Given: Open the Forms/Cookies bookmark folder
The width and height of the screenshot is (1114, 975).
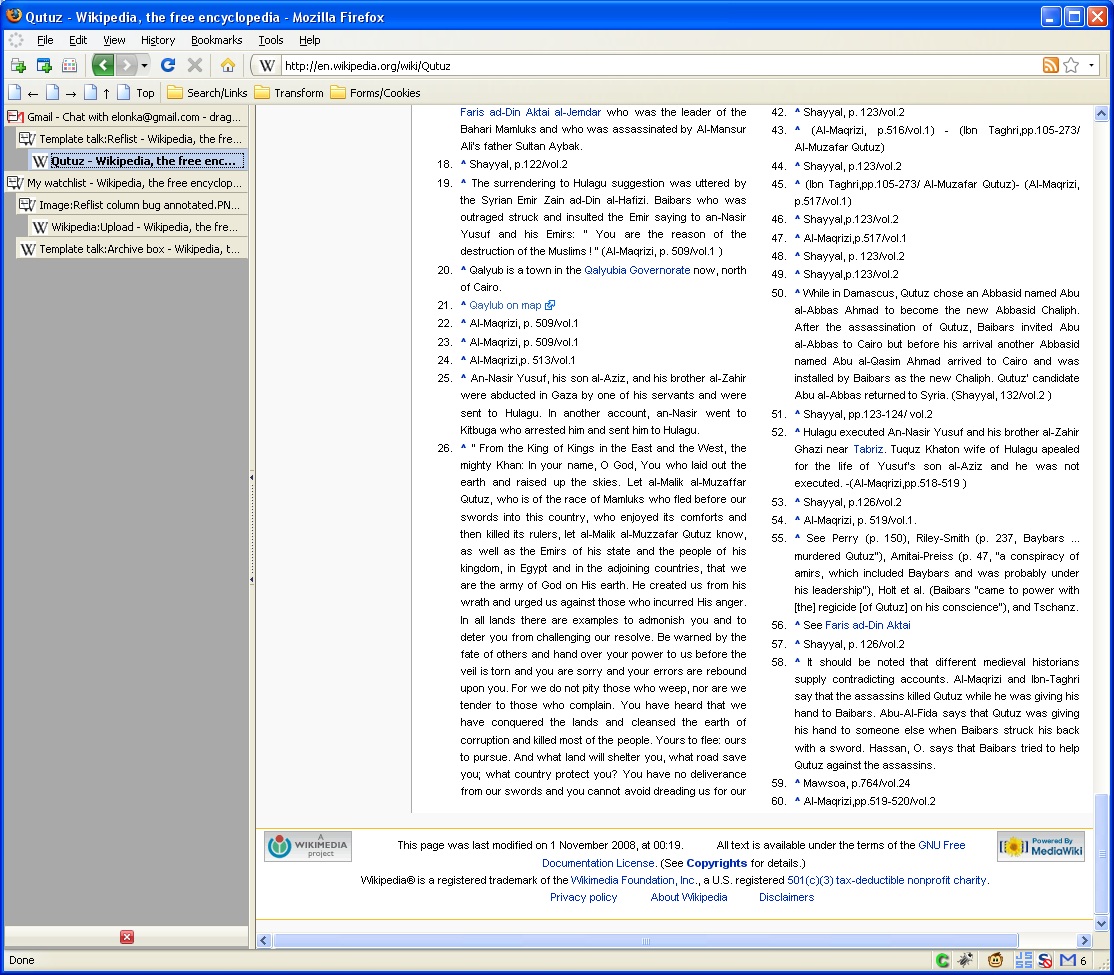Looking at the screenshot, I should 375,92.
